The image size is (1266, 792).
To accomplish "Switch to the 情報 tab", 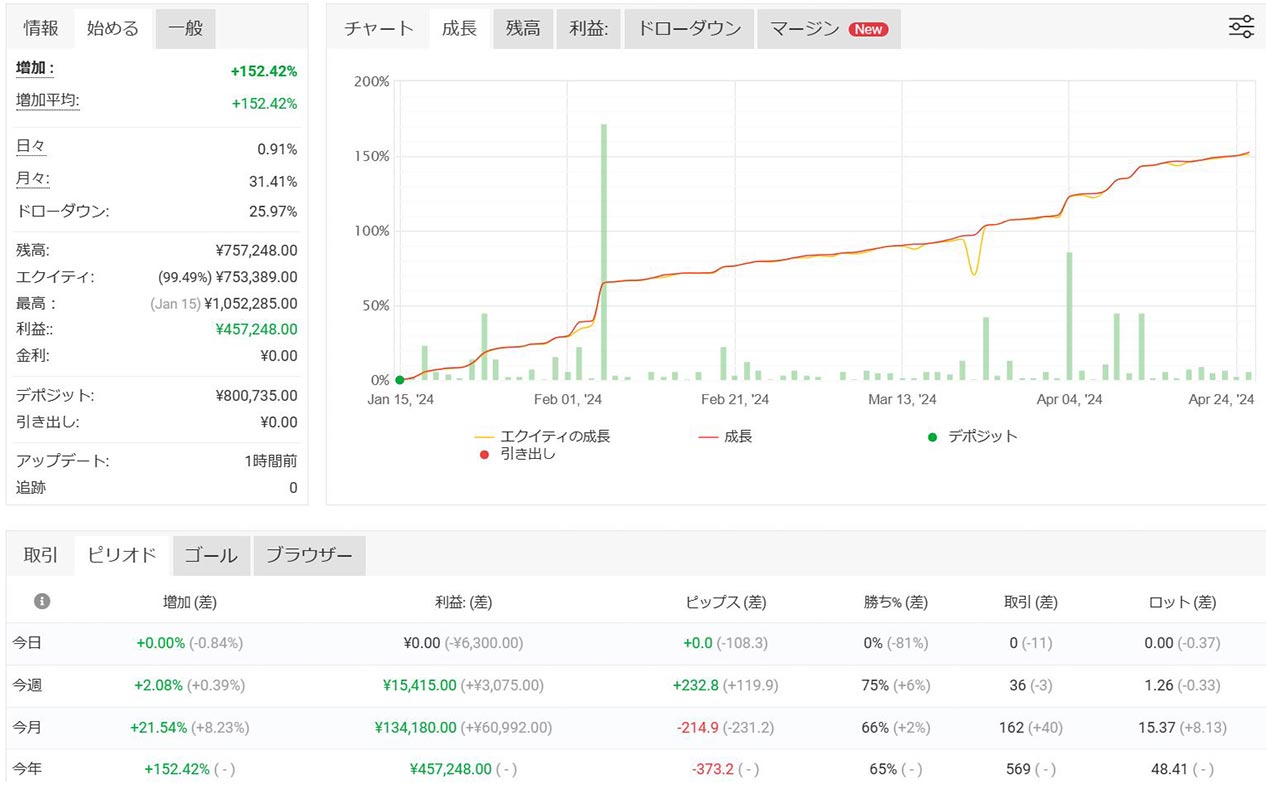I will click(x=41, y=29).
